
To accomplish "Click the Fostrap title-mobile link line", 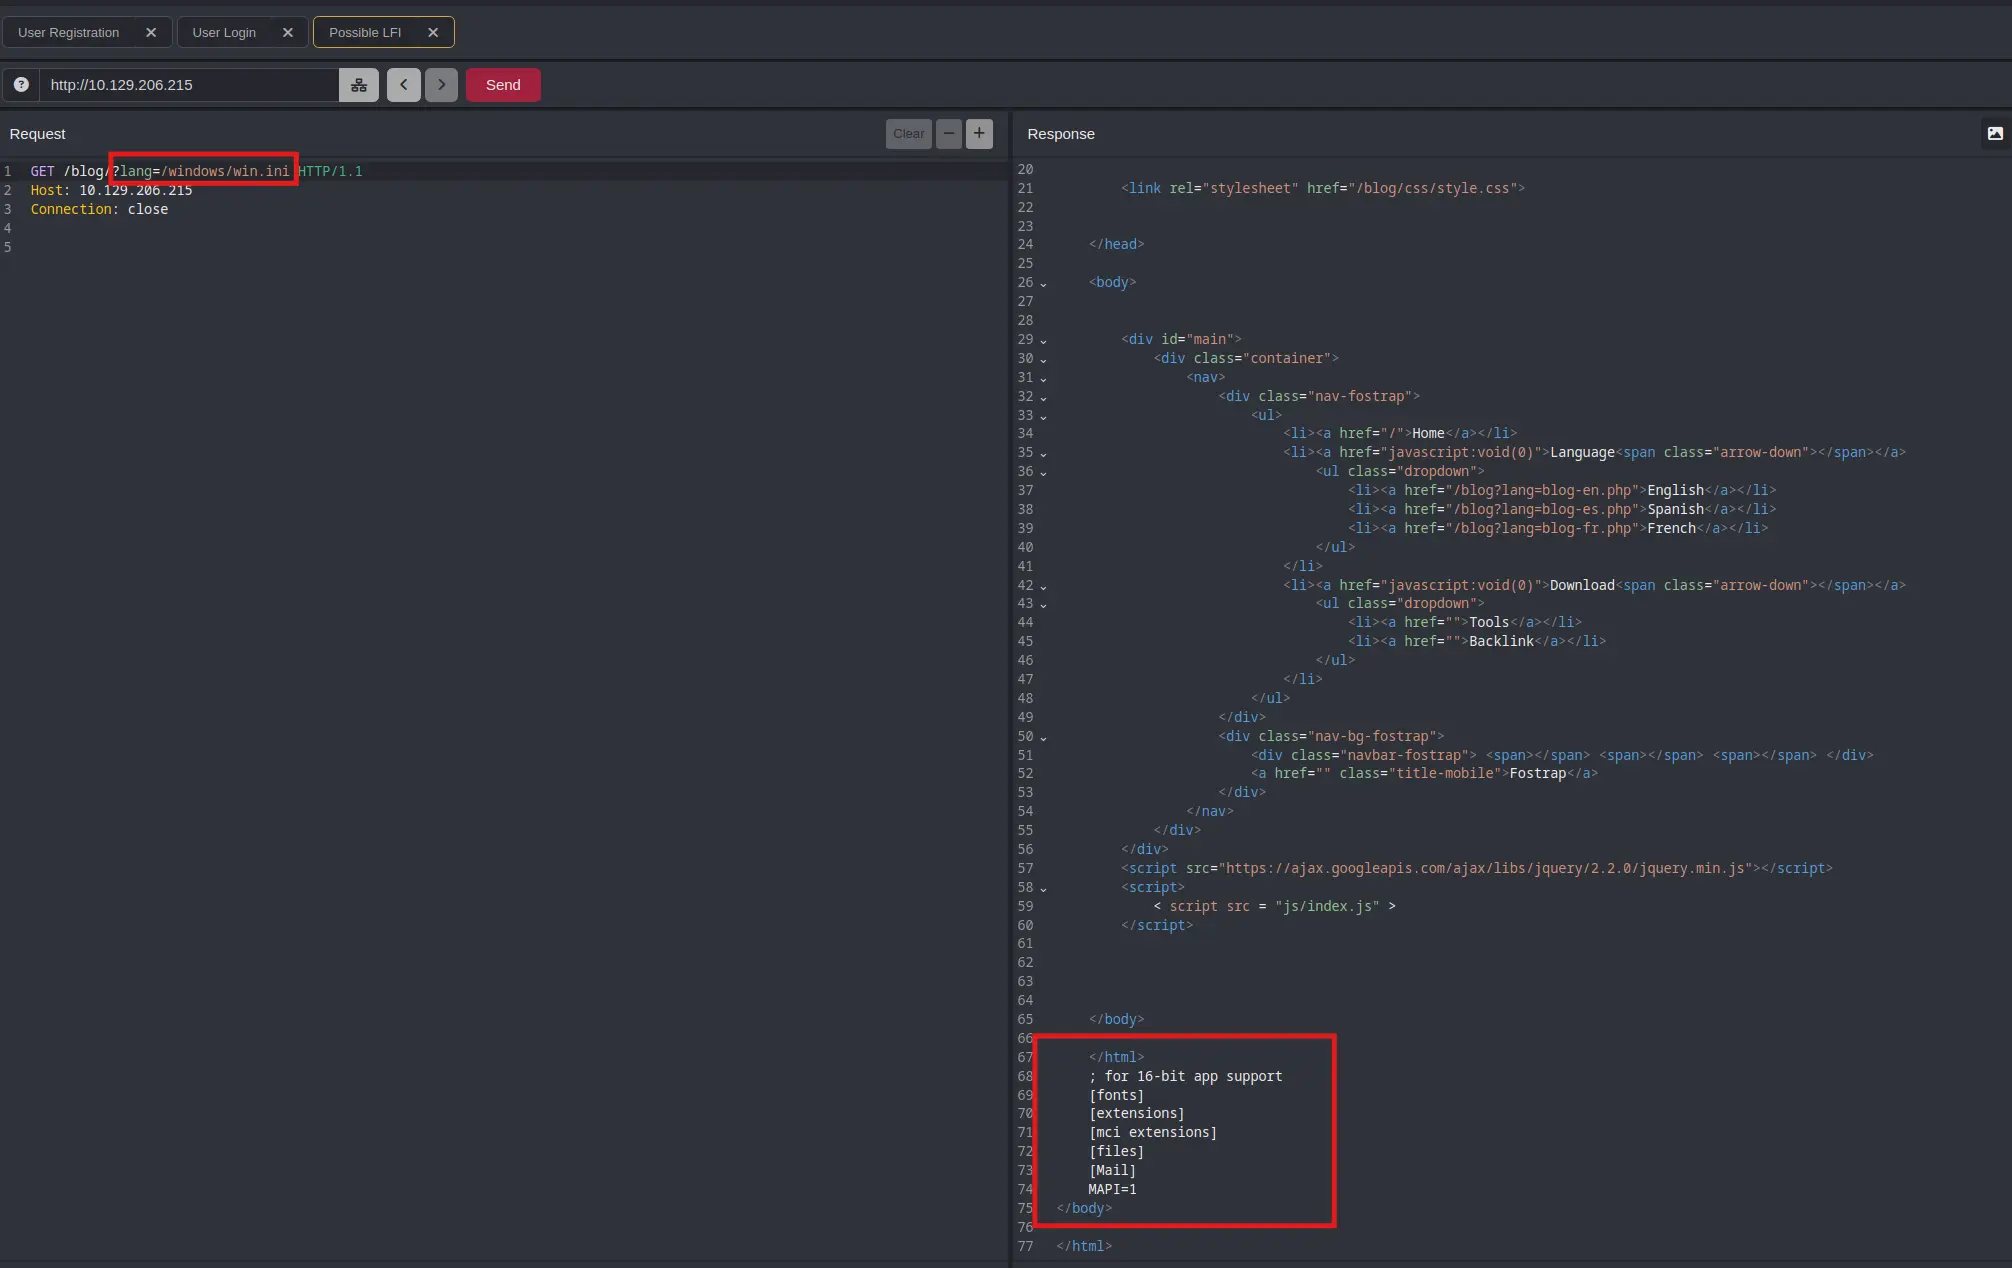I will pyautogui.click(x=1424, y=773).
